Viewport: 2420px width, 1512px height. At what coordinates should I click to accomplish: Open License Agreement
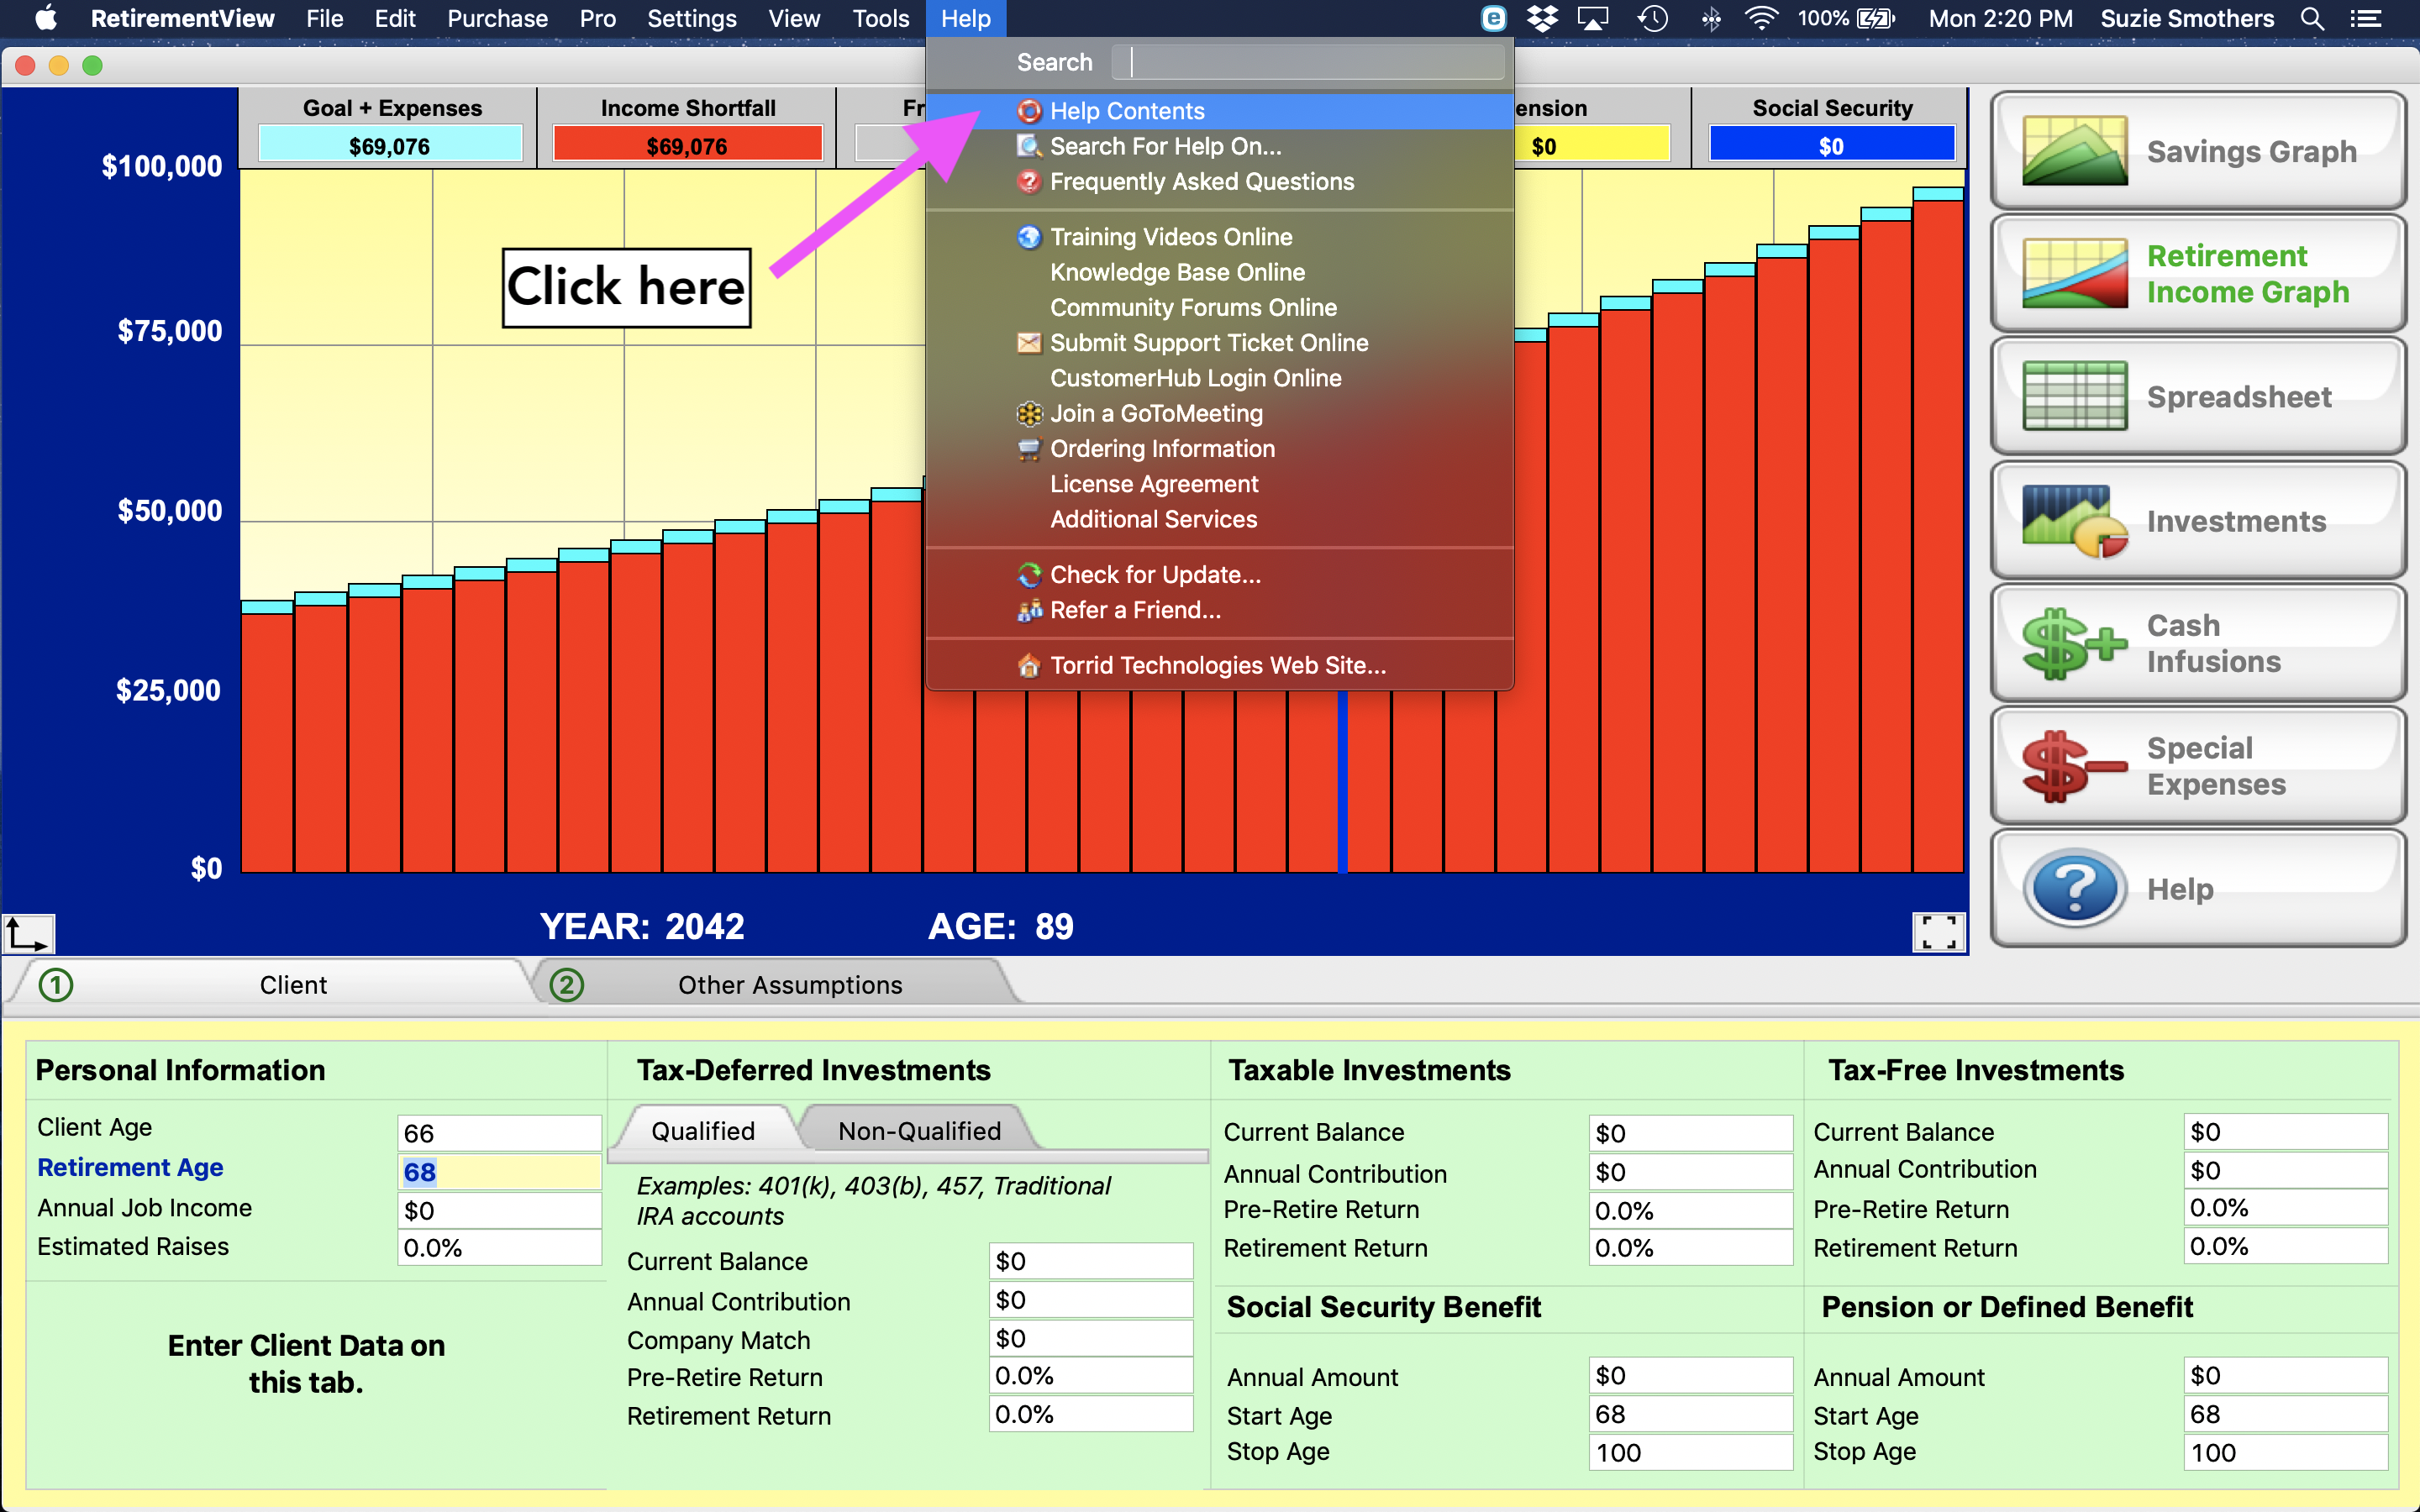1219,484
